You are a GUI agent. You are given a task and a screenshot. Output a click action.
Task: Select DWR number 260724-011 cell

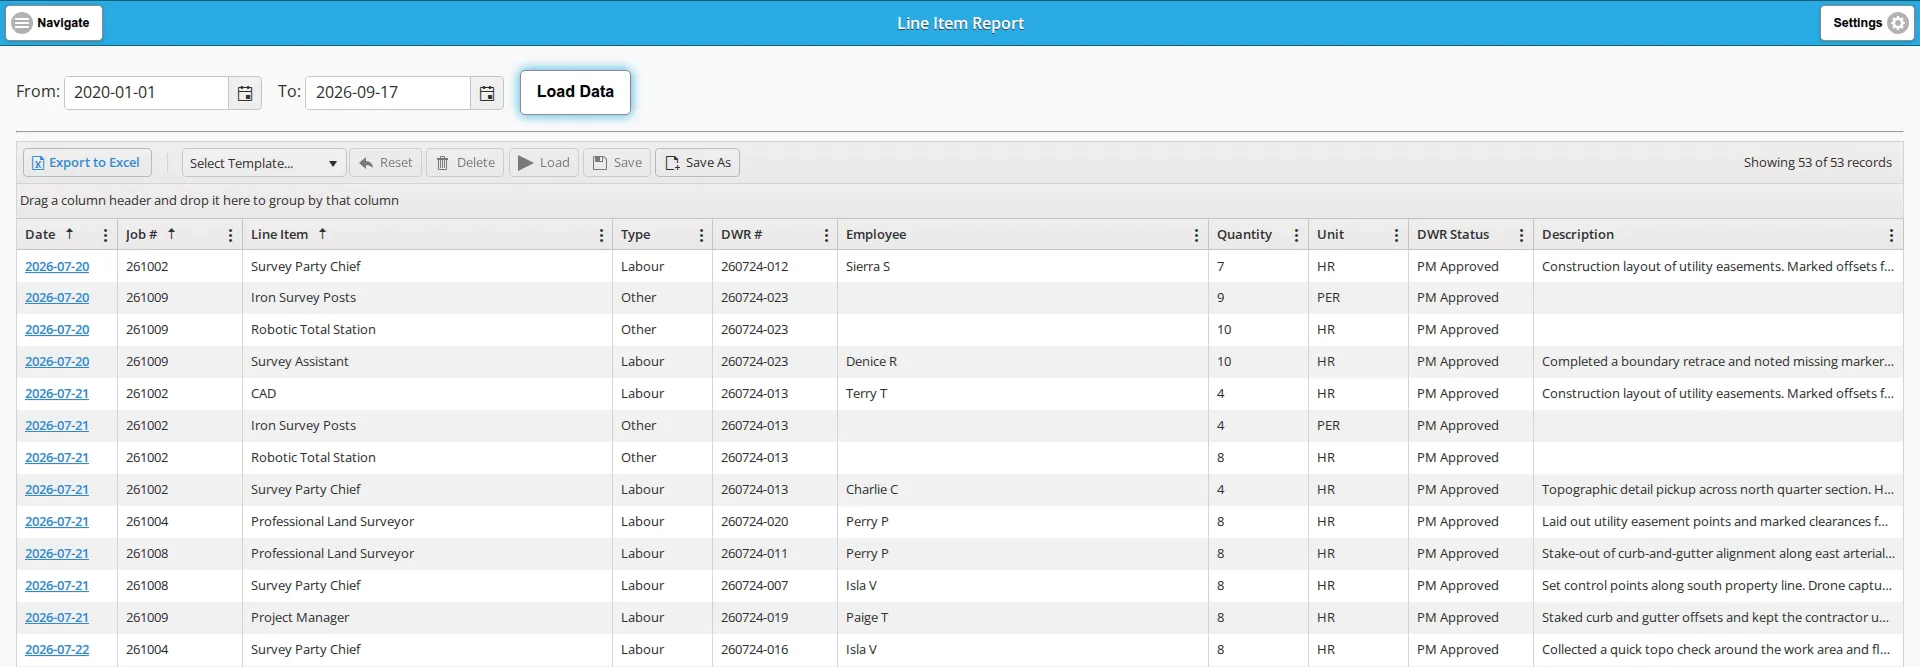774,554
